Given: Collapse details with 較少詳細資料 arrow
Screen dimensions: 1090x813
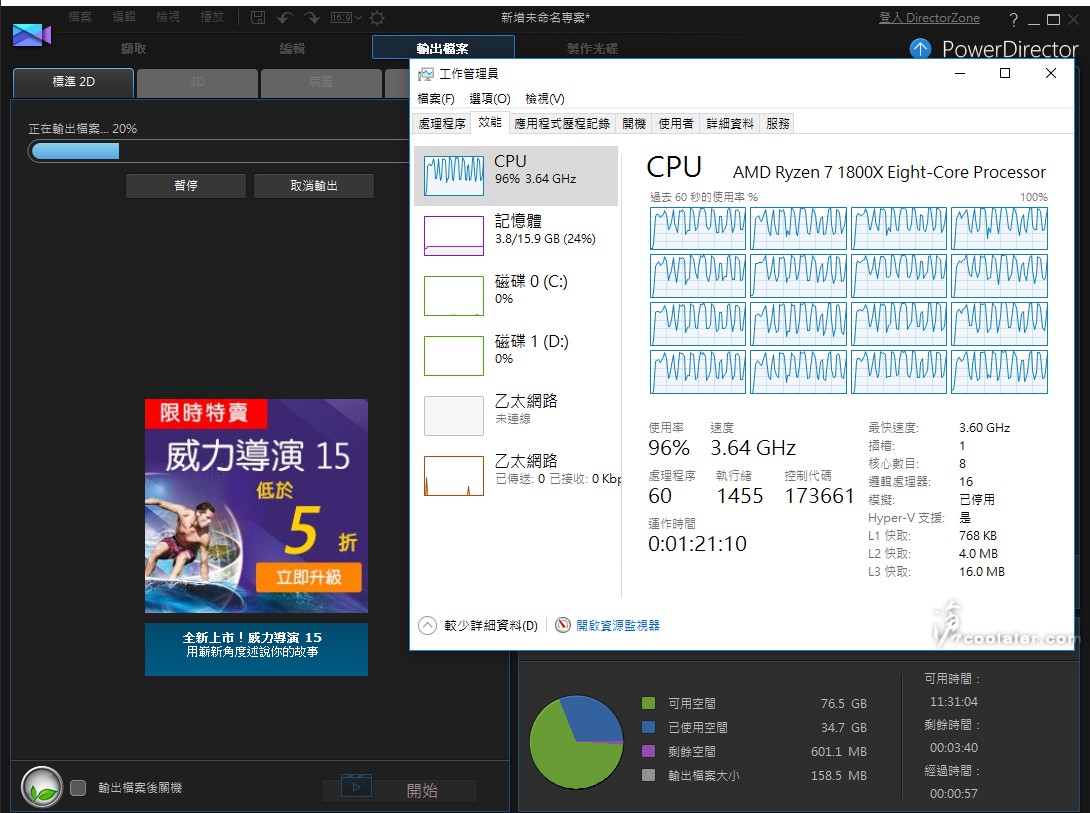Looking at the screenshot, I should 428,625.
